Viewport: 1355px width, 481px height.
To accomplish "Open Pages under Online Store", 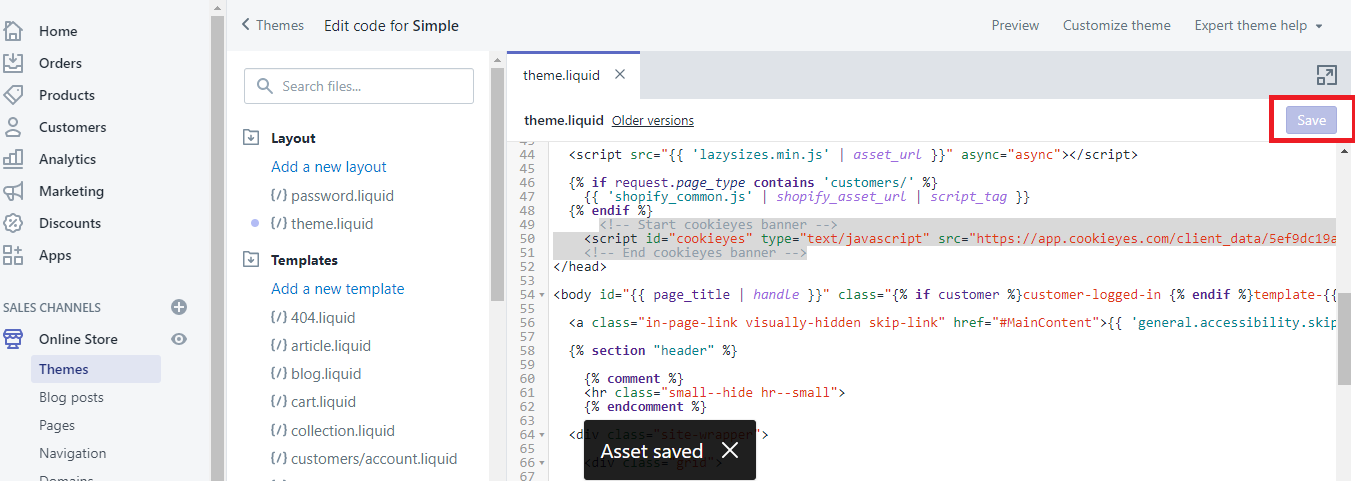I will 57,425.
